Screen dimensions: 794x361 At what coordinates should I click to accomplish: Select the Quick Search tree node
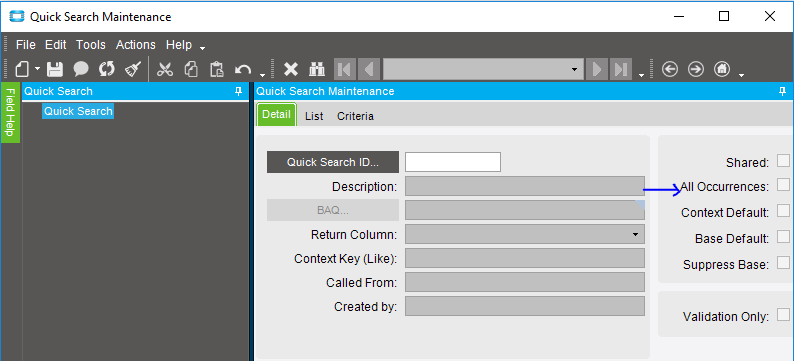[x=78, y=111]
